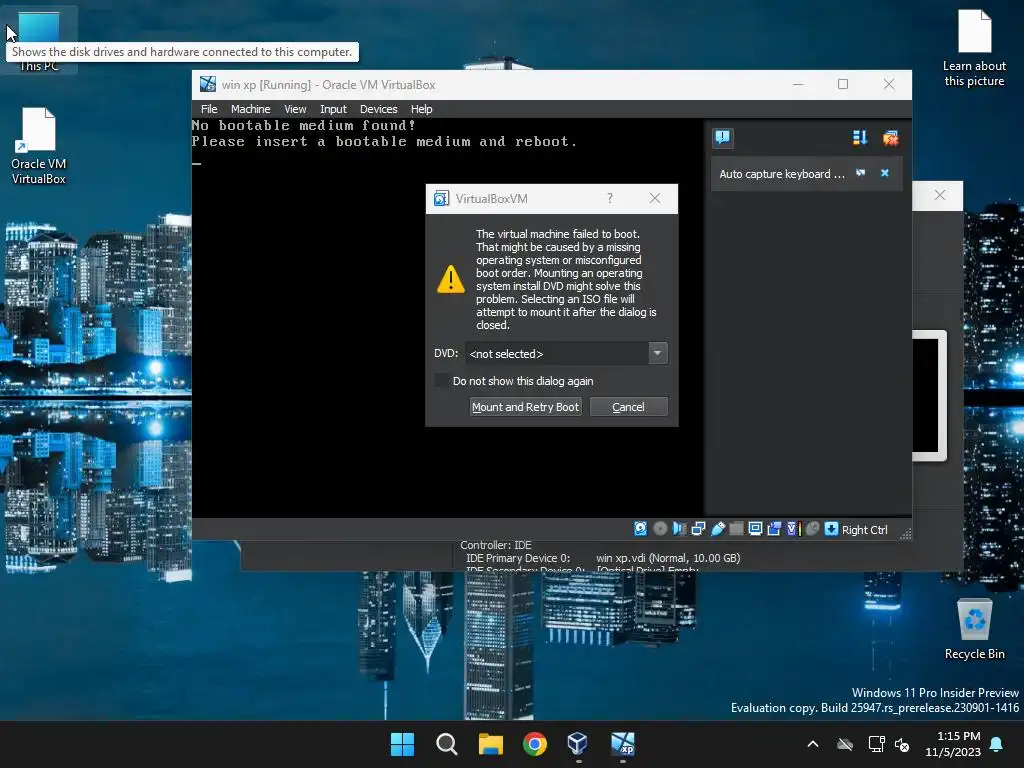1024x768 pixels.
Task: Click Mount and Retry Boot button
Action: pyautogui.click(x=526, y=407)
